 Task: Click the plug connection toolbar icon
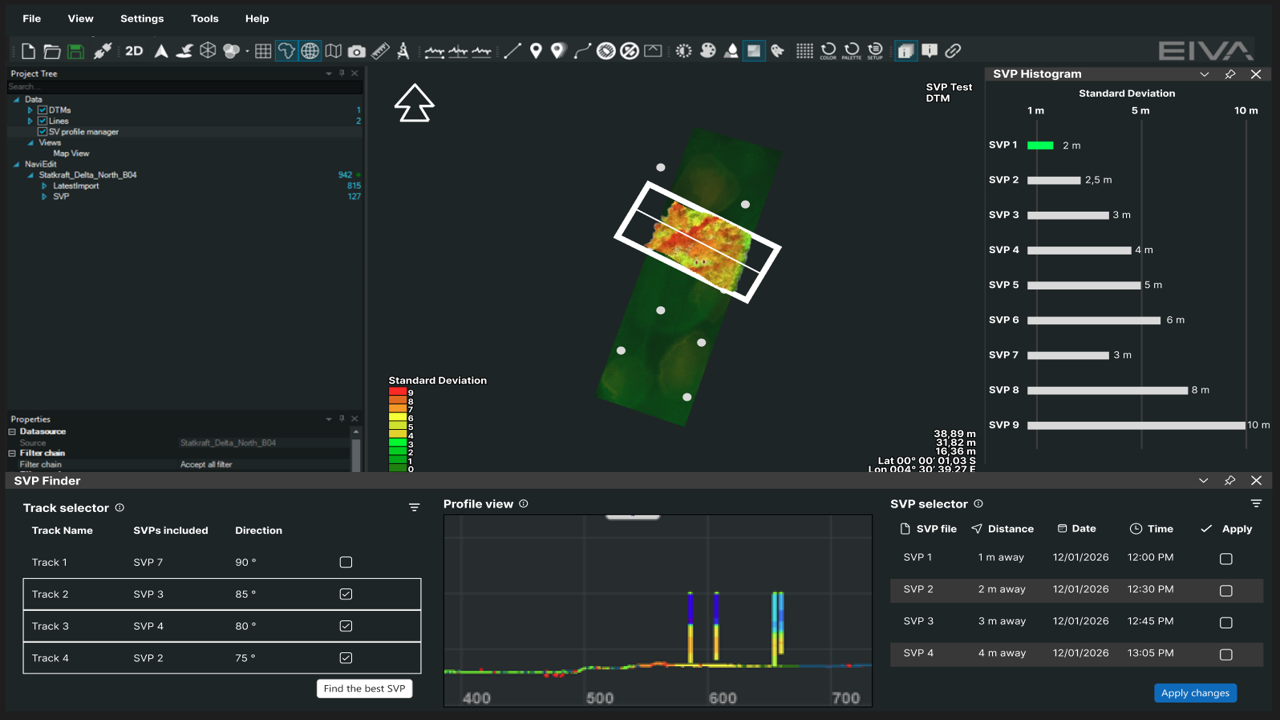(102, 51)
